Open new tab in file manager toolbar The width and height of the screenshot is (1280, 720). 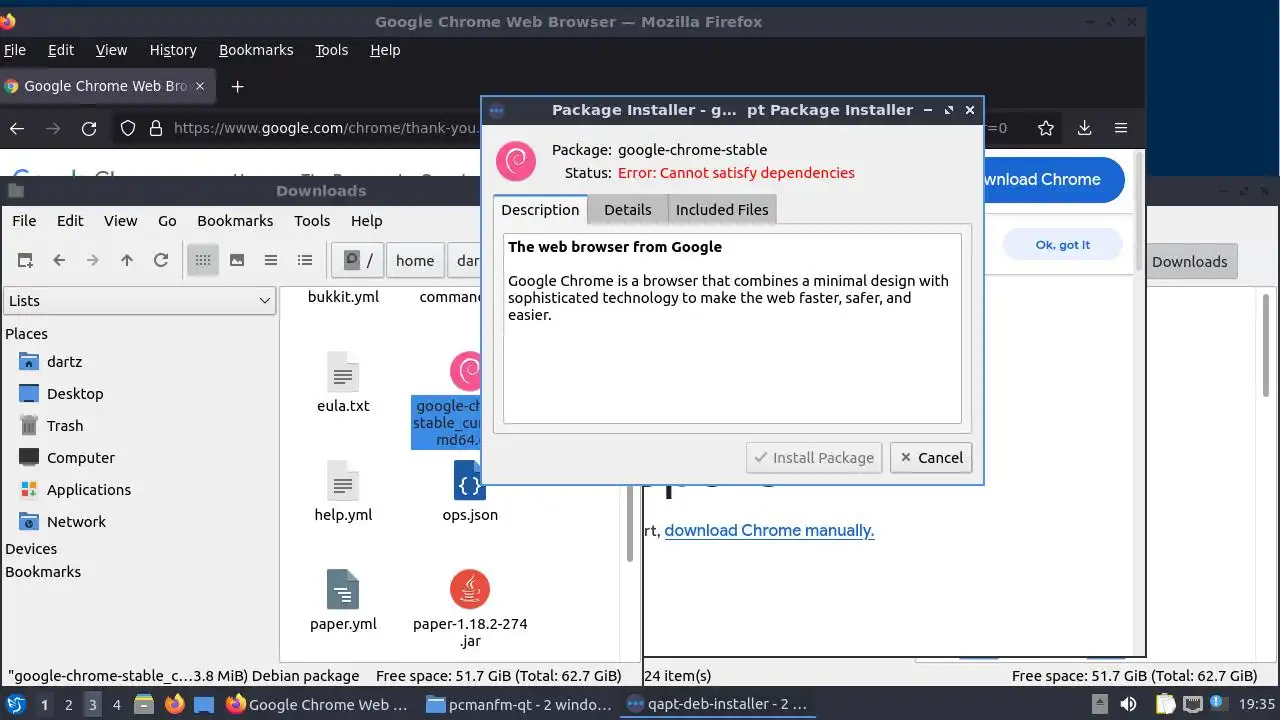26,260
